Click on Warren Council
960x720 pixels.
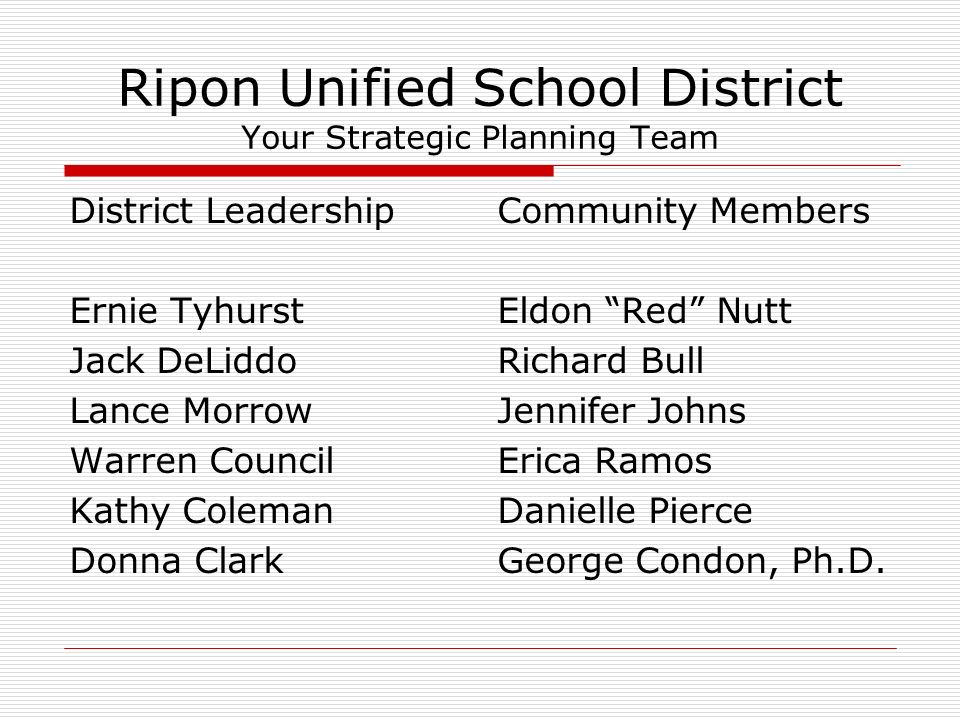pyautogui.click(x=202, y=460)
